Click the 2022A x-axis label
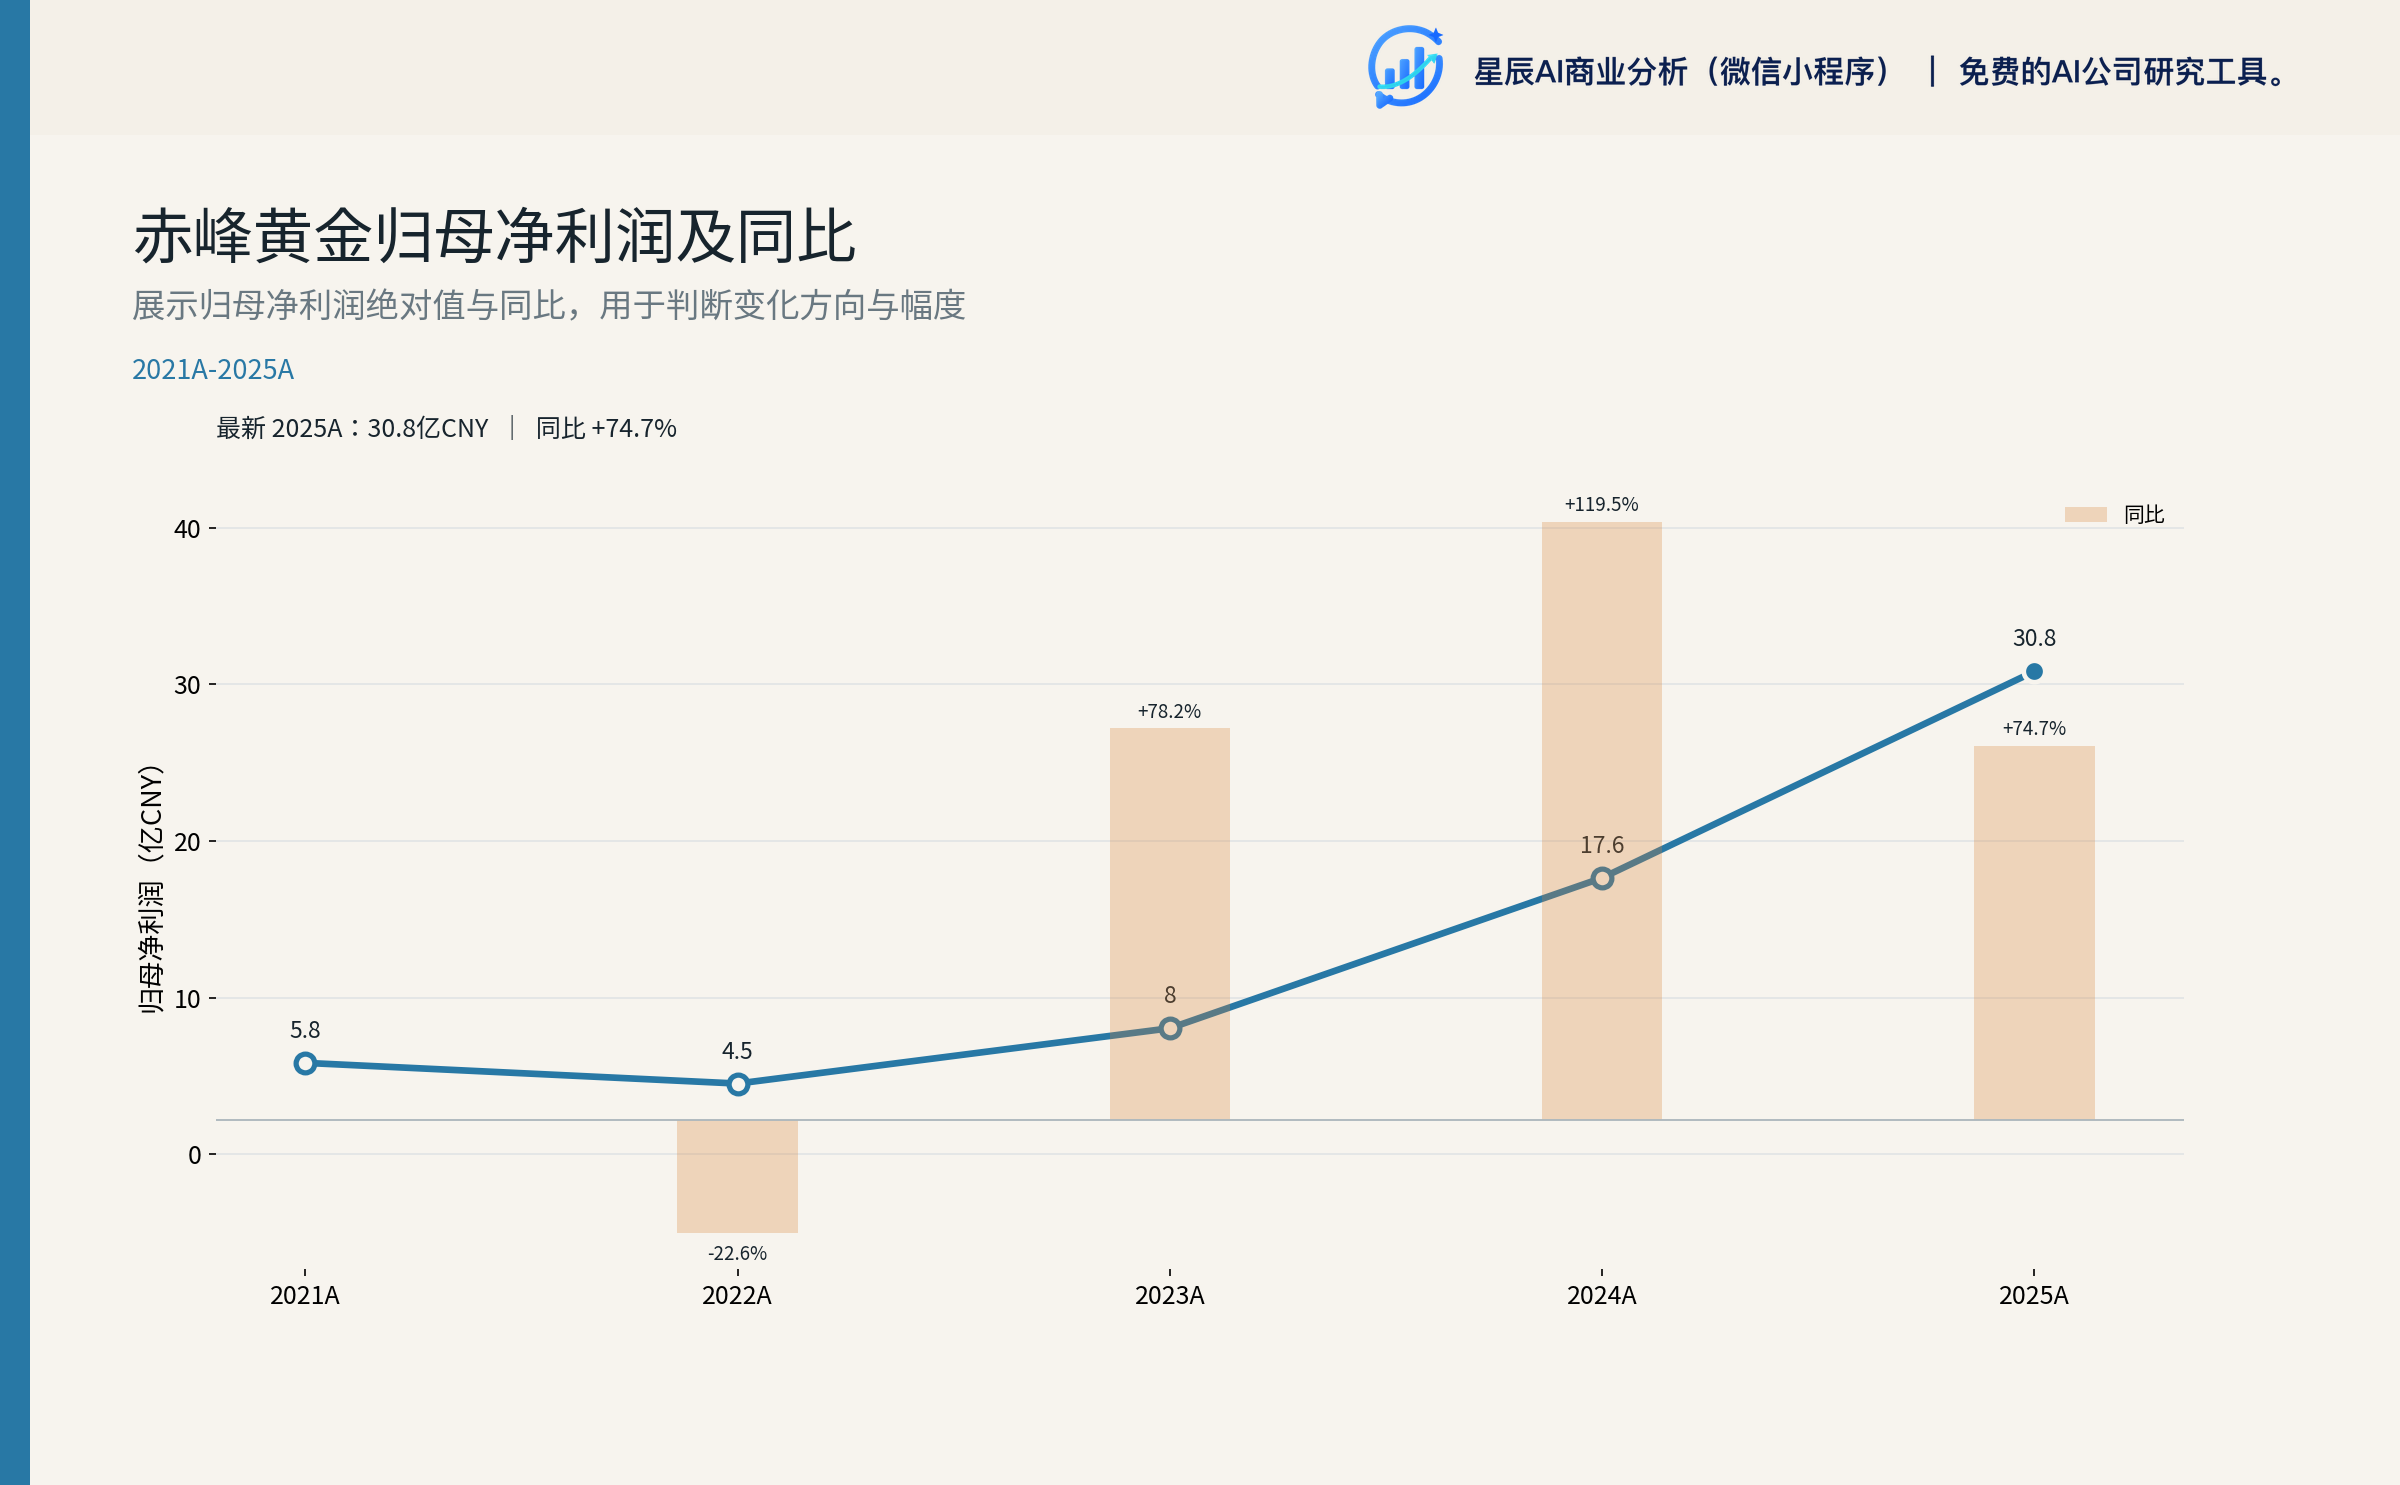This screenshot has height=1485, width=2400. (737, 1296)
